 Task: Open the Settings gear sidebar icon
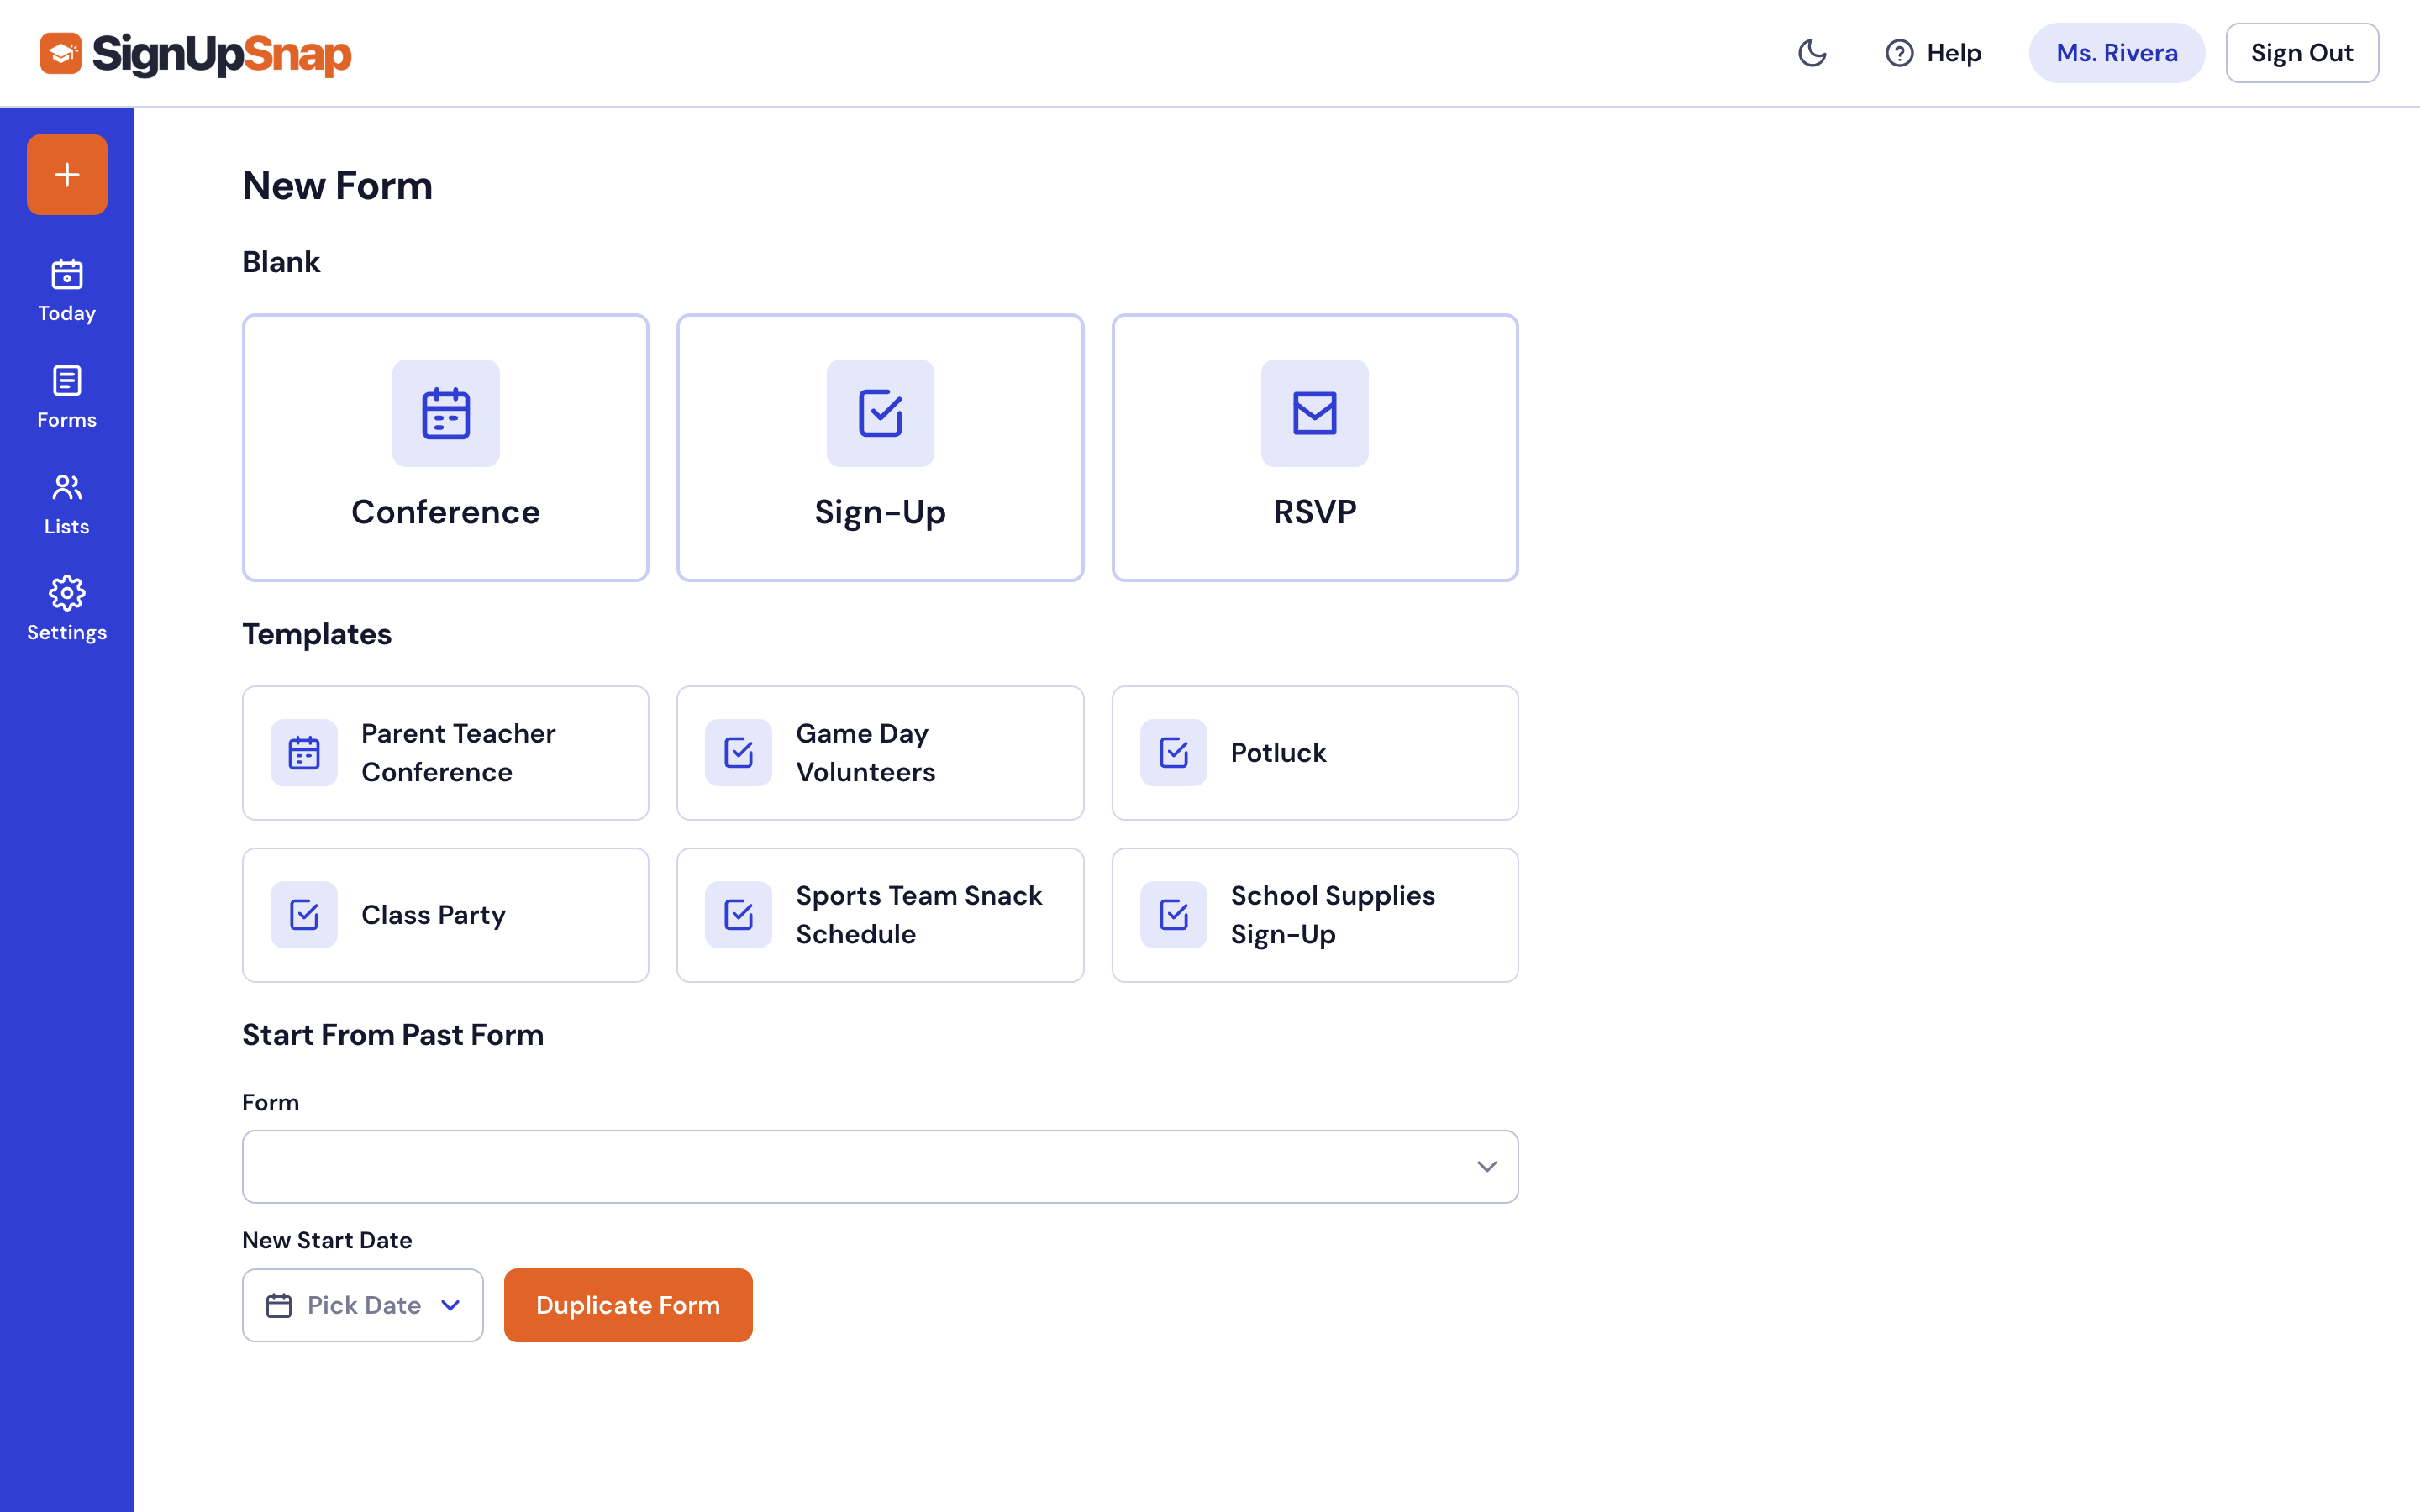[x=67, y=593]
